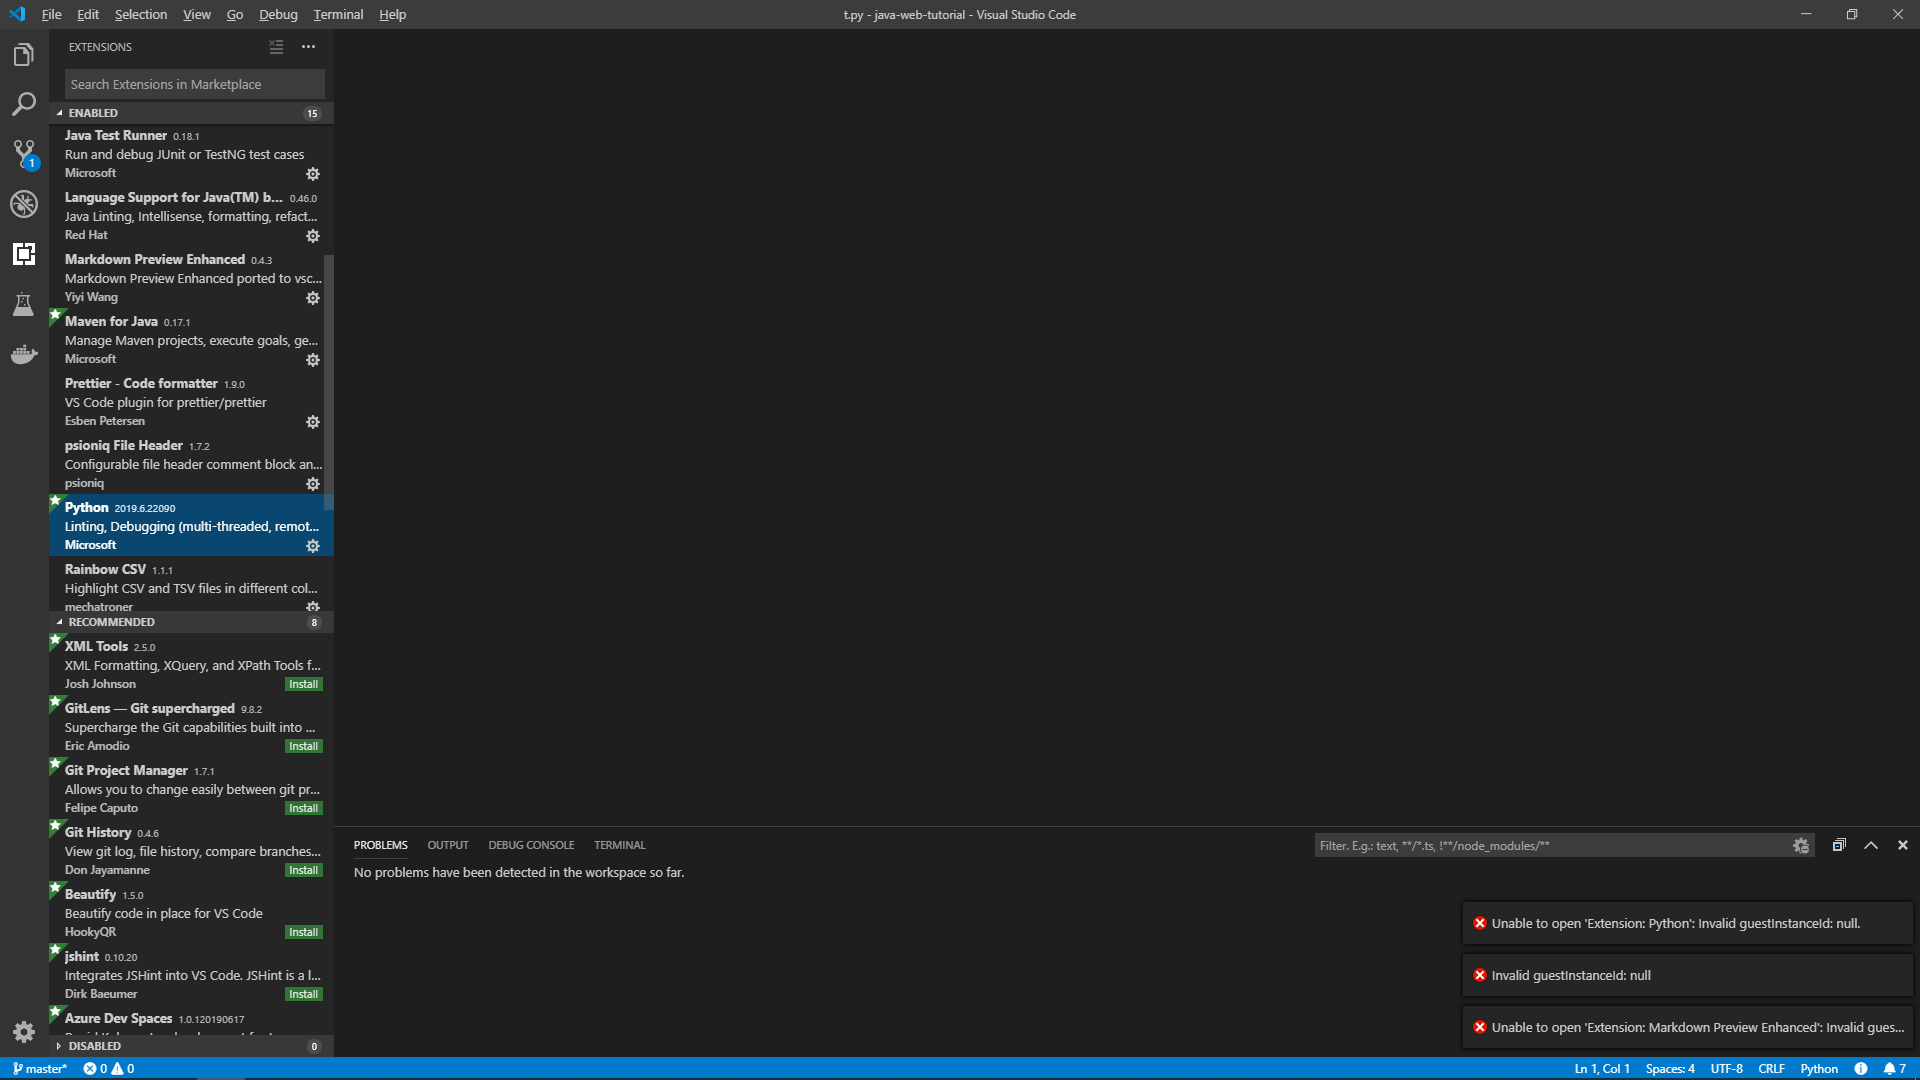1920x1080 pixels.
Task: Open the Search view
Action: 23,104
